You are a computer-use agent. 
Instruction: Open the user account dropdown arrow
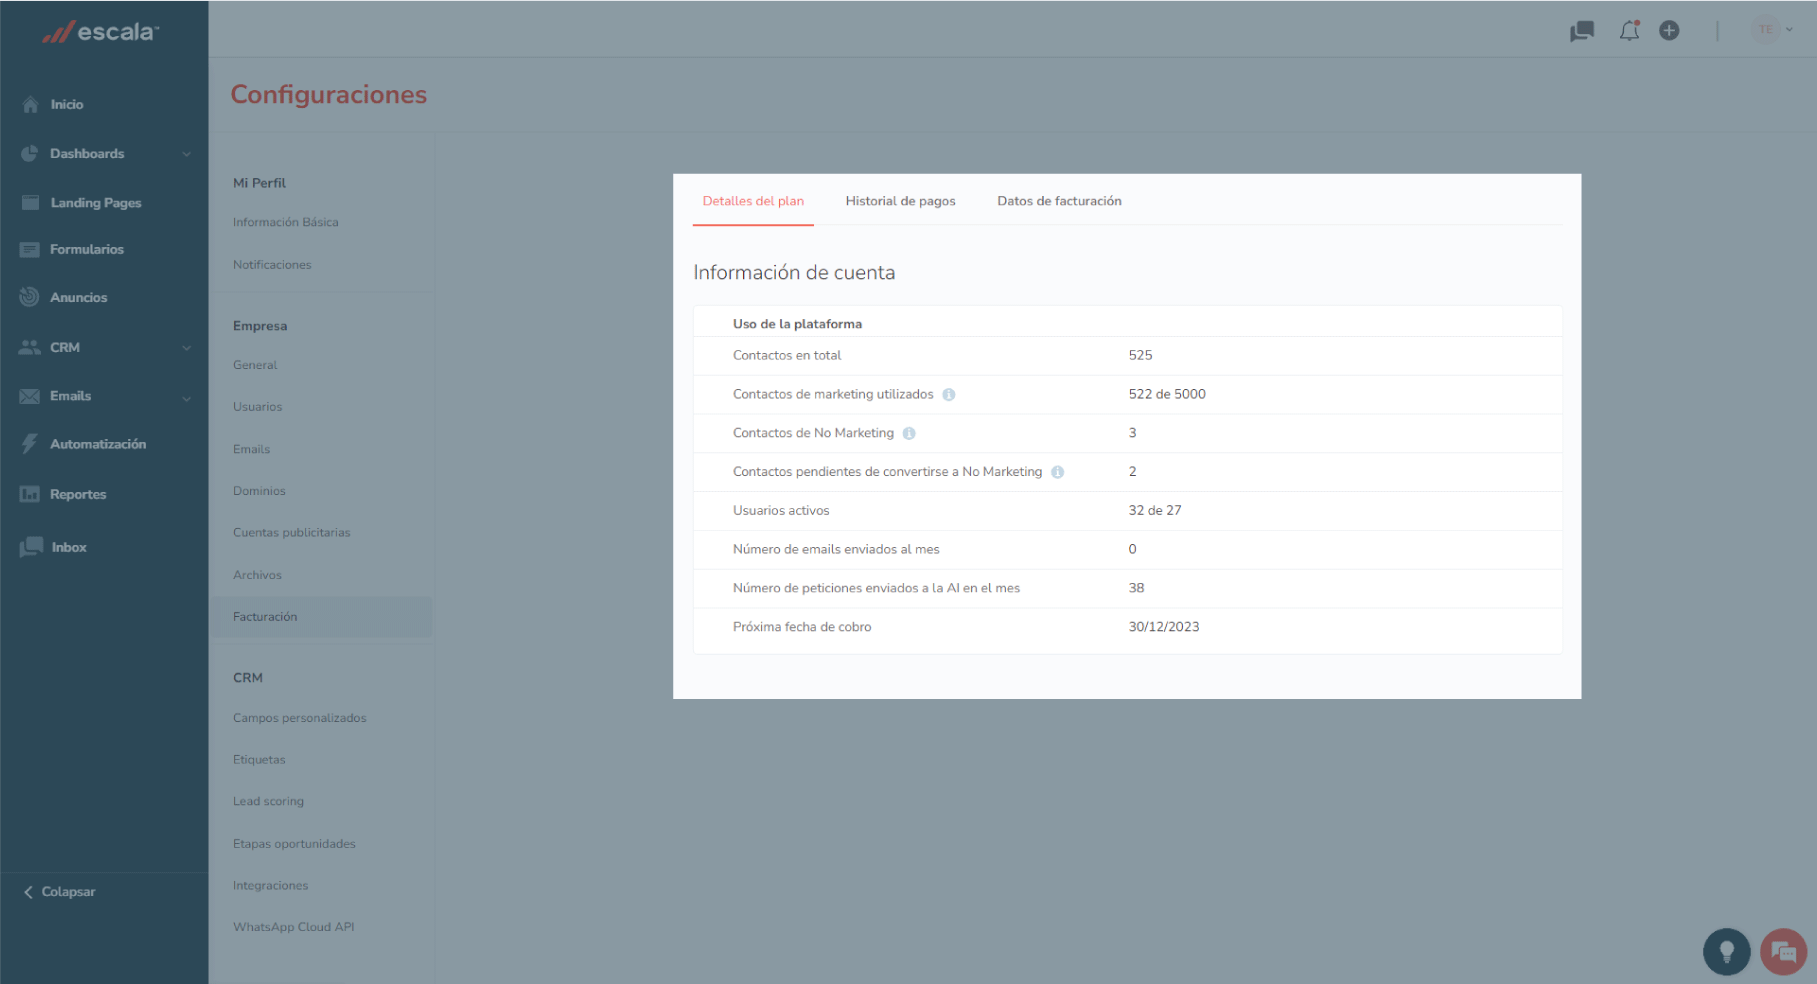[x=1789, y=30]
